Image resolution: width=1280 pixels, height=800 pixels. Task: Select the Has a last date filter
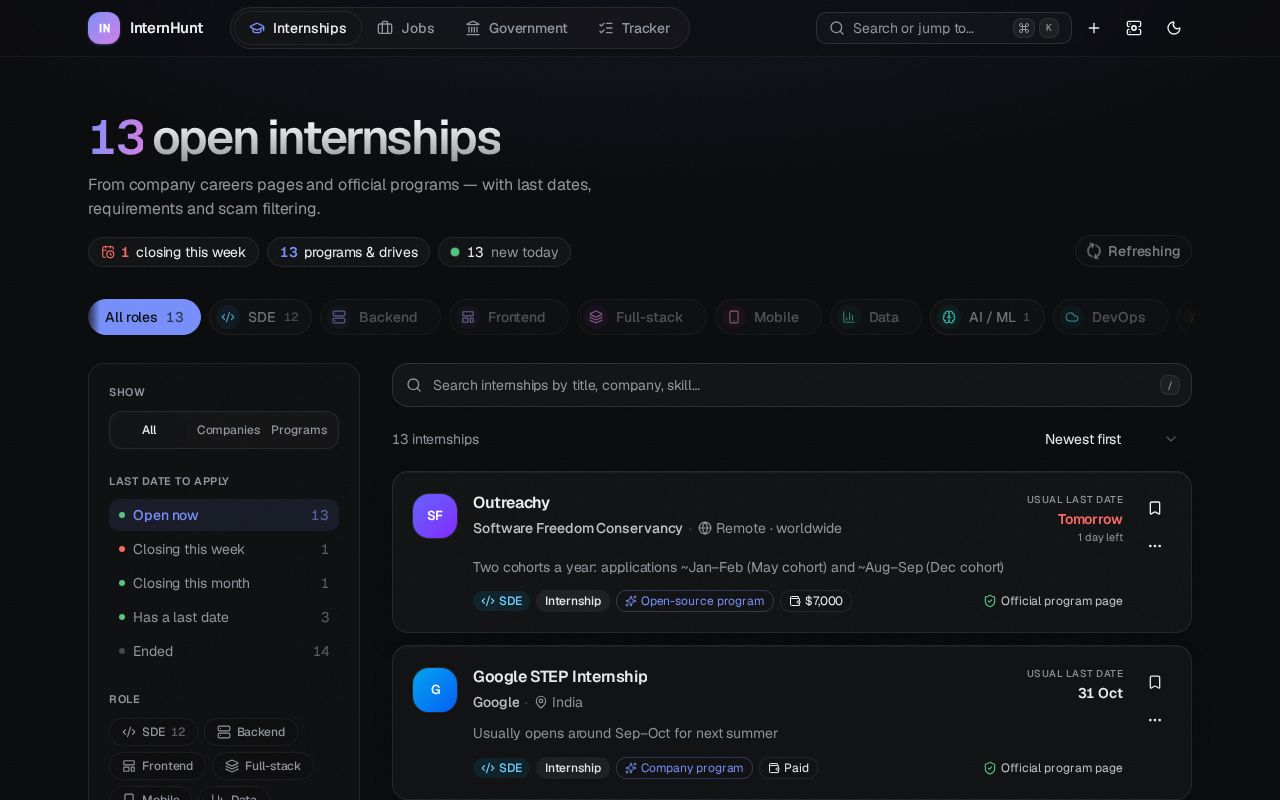click(224, 617)
